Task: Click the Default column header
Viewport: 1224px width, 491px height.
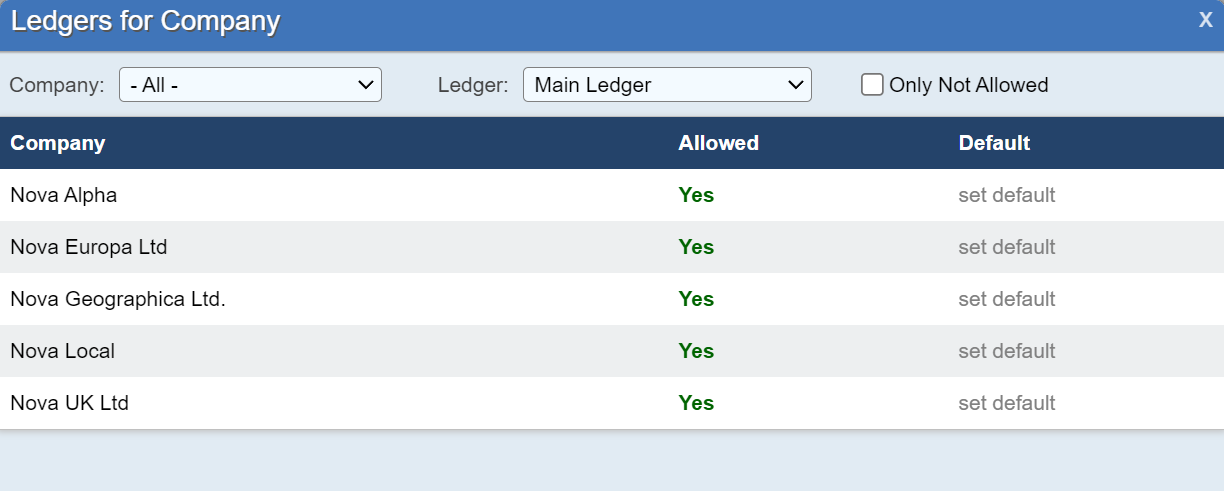Action: coord(994,143)
